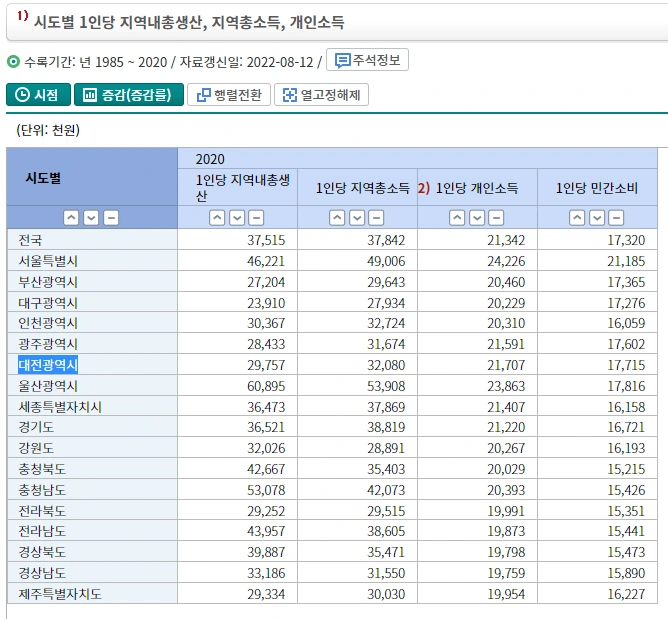The width and height of the screenshot is (668, 619).
Task: Click the 시점 time period button
Action: (x=38, y=95)
